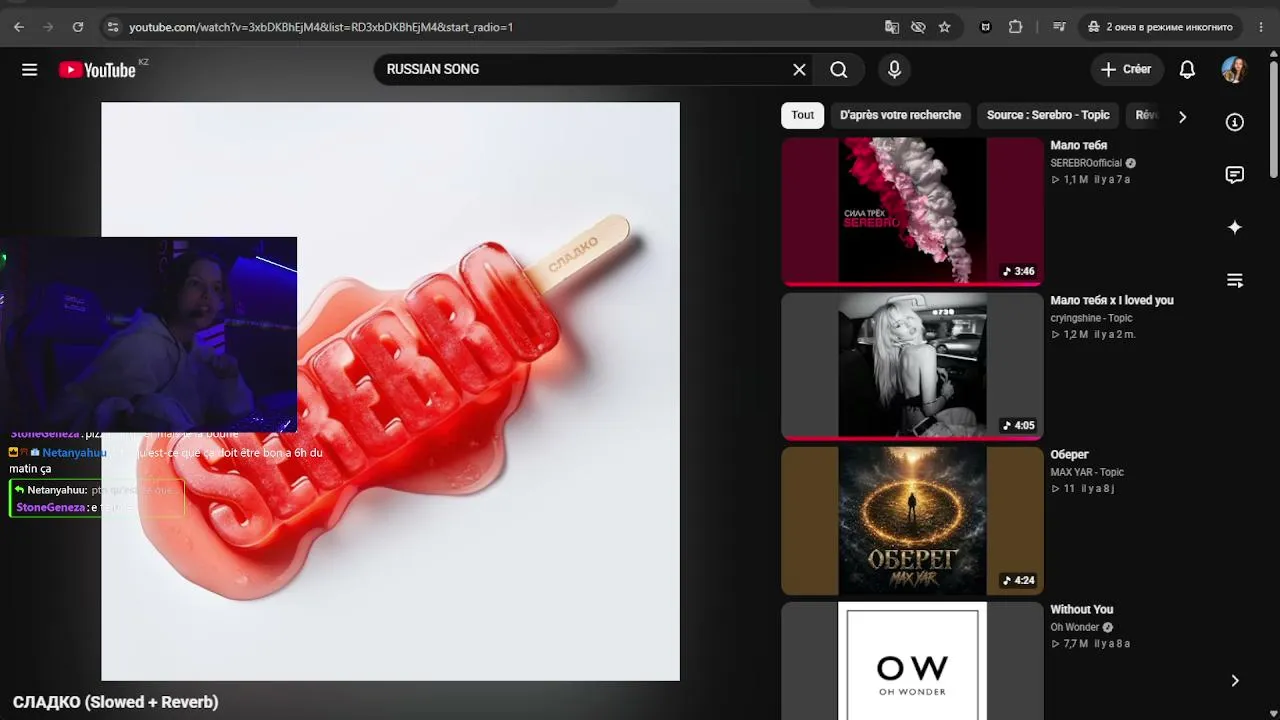Clear the search query with the X
Screen dimensions: 1280x720
799,69
